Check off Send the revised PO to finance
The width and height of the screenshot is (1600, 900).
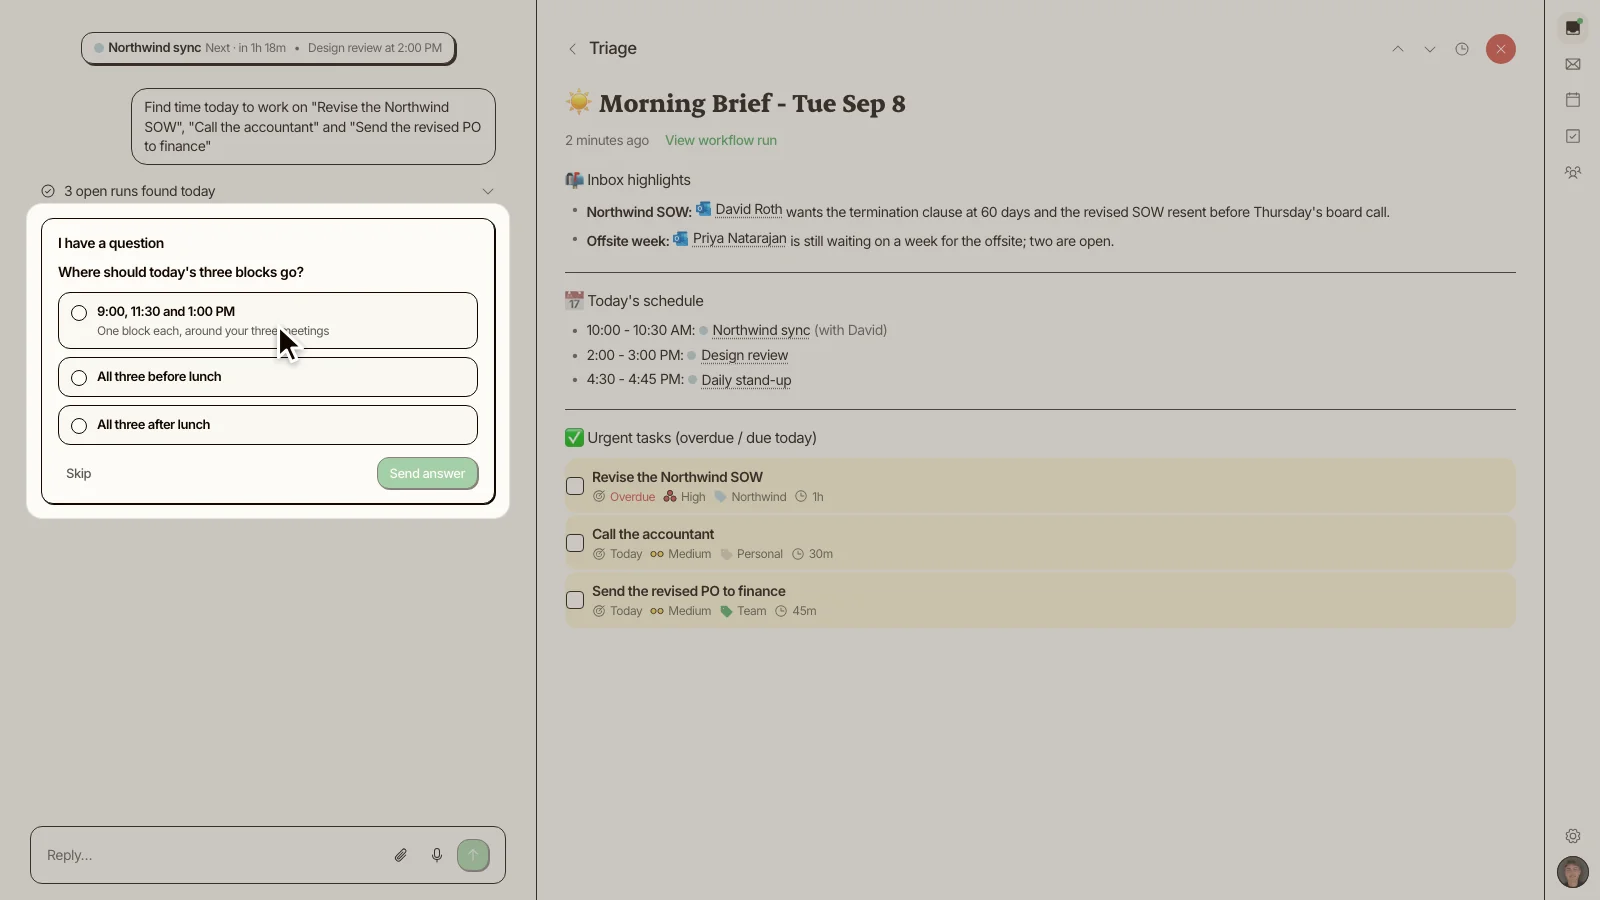click(x=575, y=600)
